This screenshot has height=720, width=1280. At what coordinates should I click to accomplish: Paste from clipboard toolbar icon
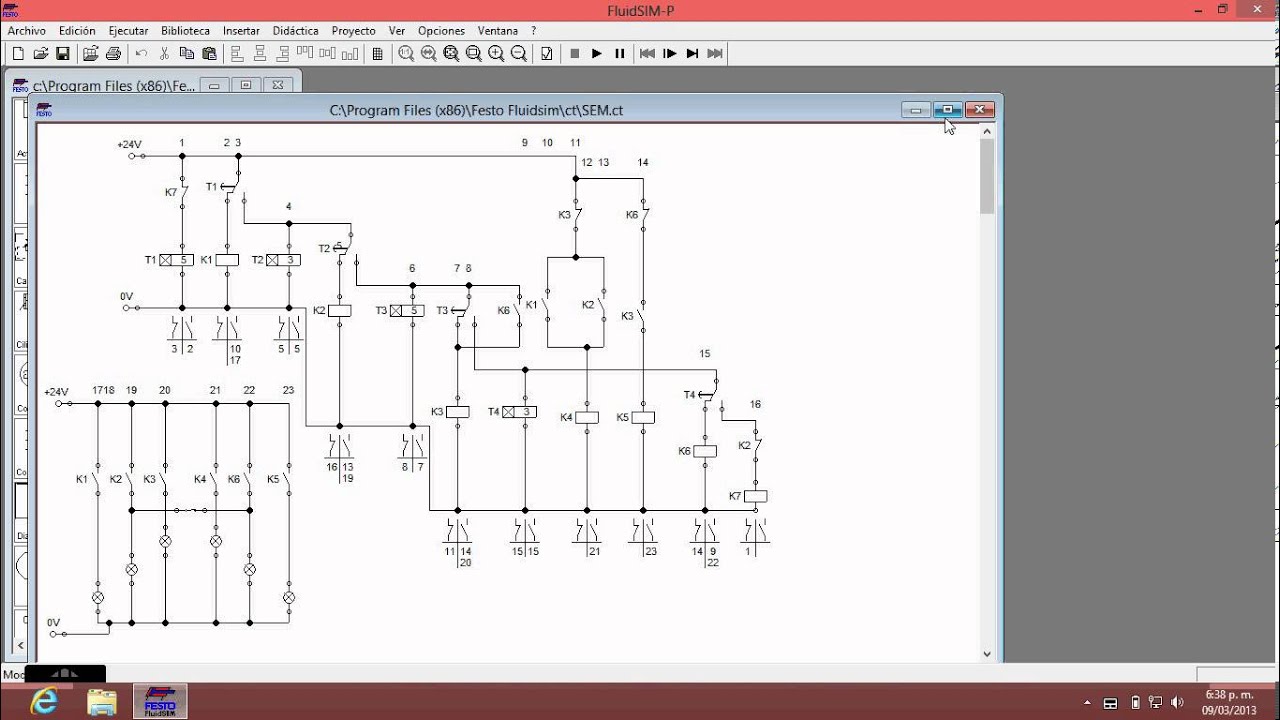point(209,54)
